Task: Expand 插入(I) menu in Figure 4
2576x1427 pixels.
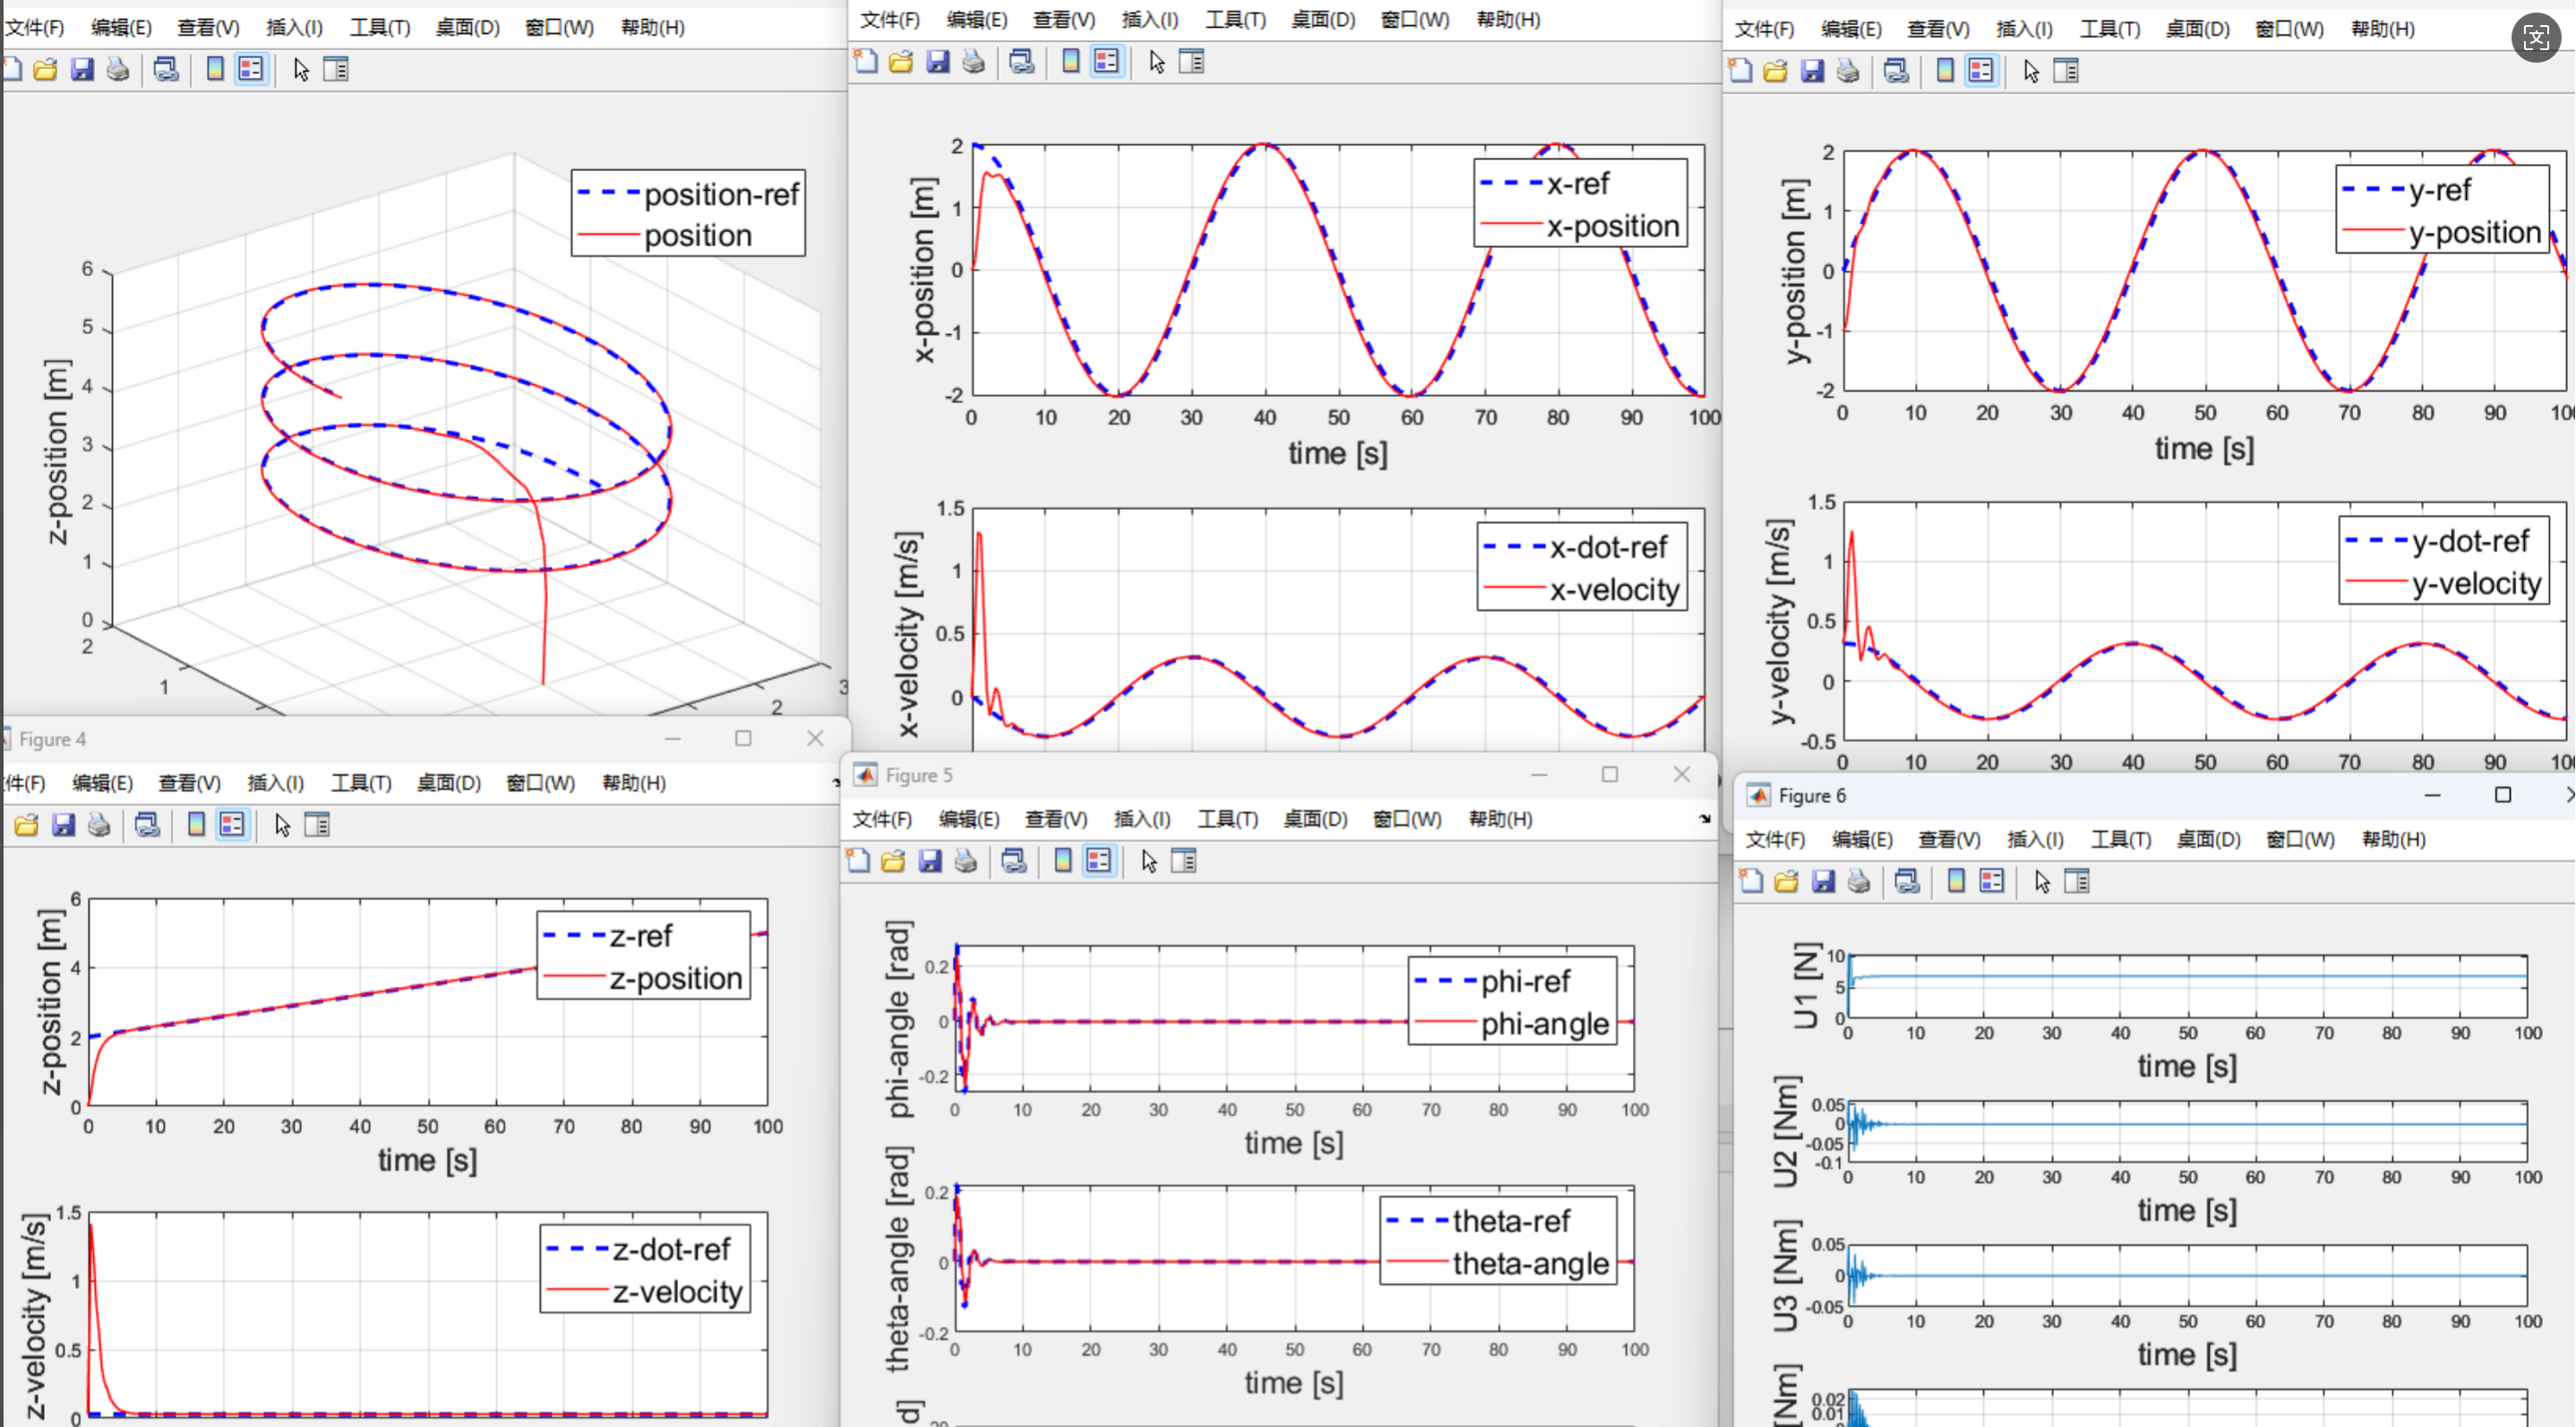Action: (x=276, y=783)
